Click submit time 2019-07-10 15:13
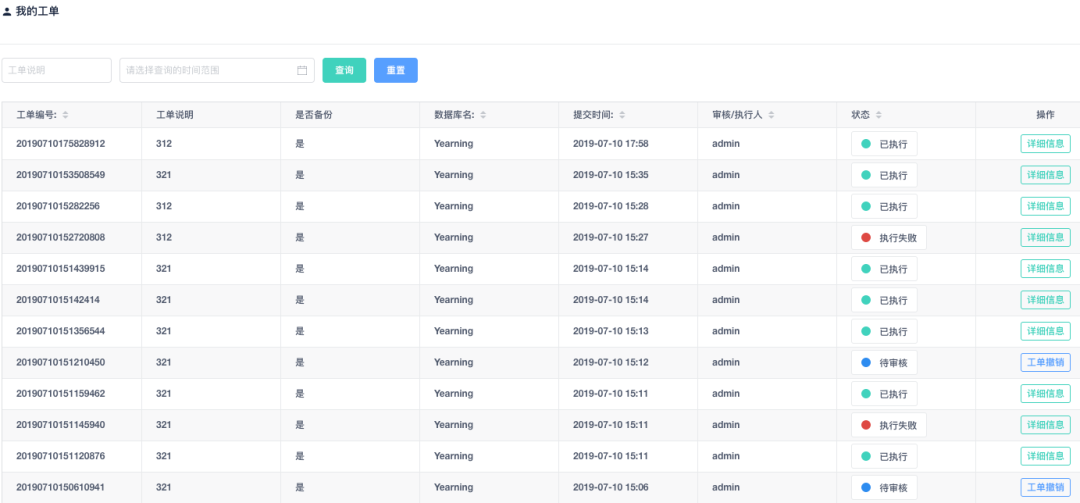The height and width of the screenshot is (503, 1080). (610, 331)
